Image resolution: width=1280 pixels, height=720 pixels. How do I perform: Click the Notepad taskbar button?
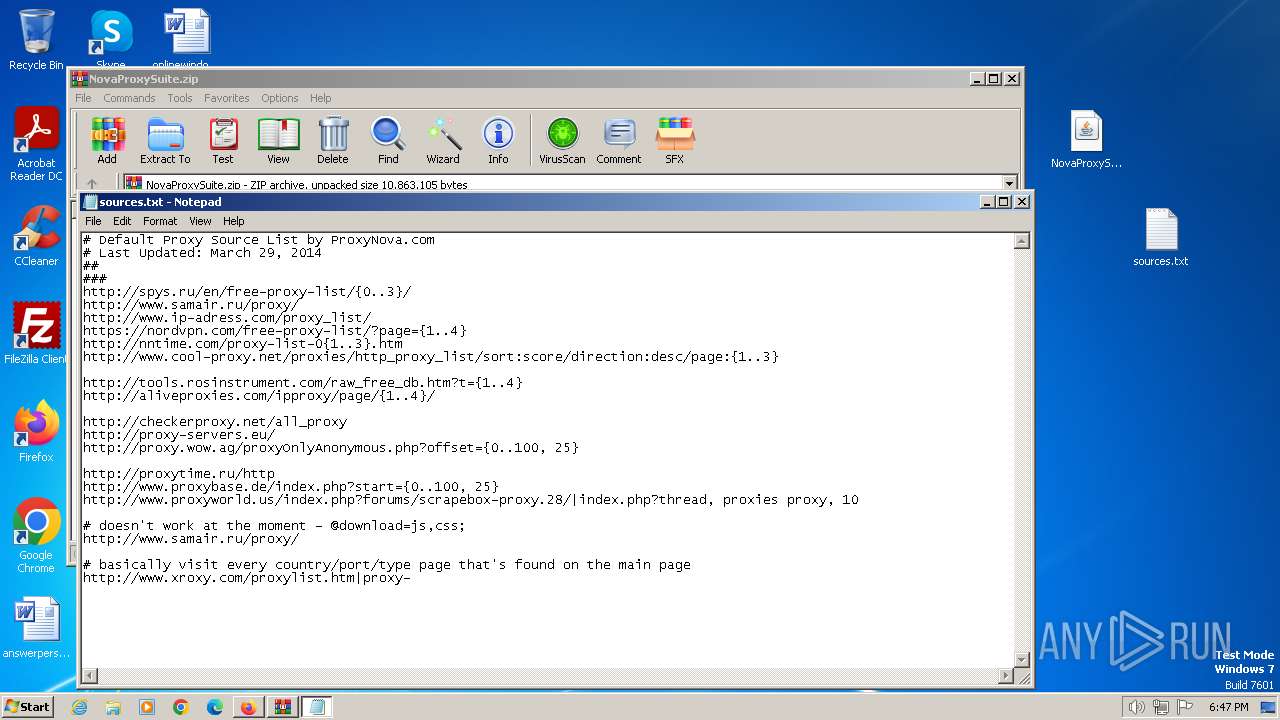click(x=316, y=707)
